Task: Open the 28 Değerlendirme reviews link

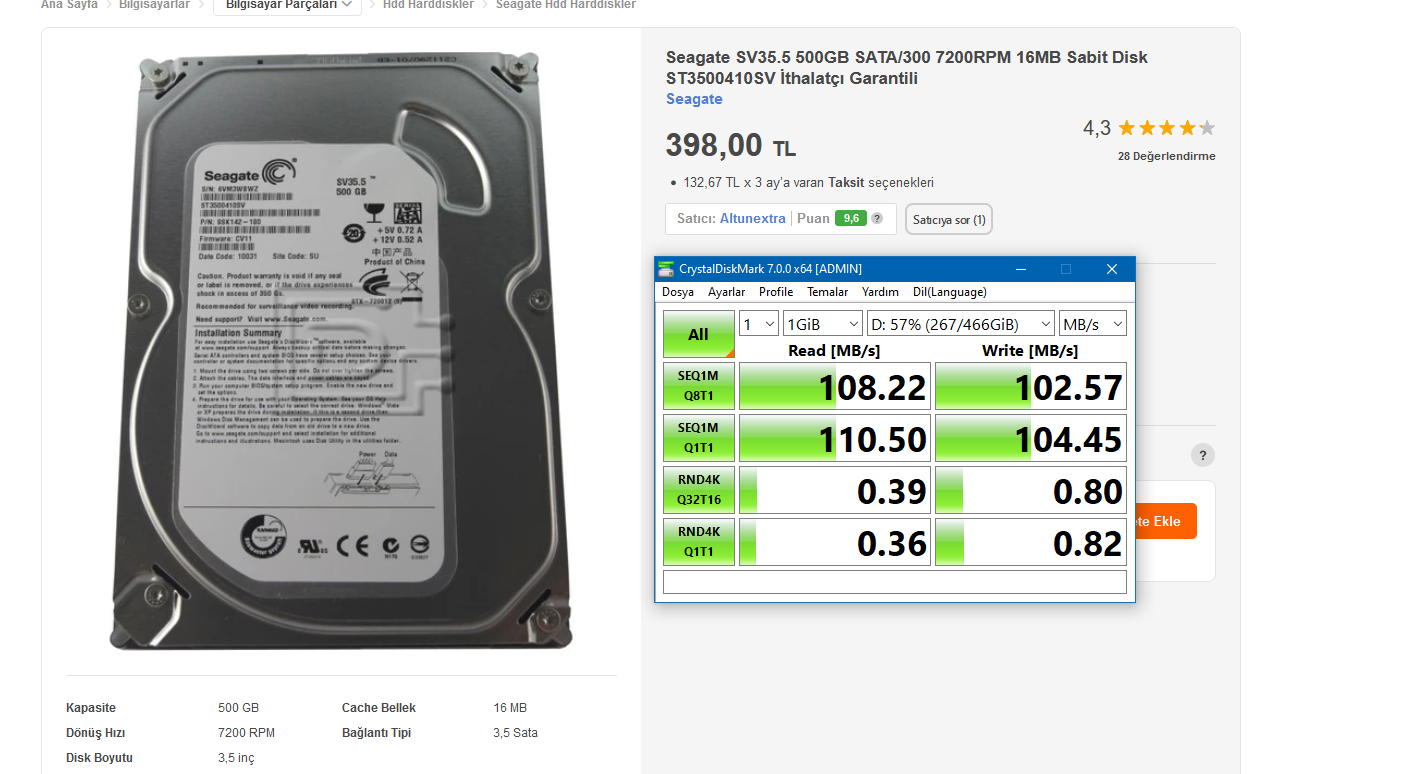Action: pyautogui.click(x=1167, y=156)
